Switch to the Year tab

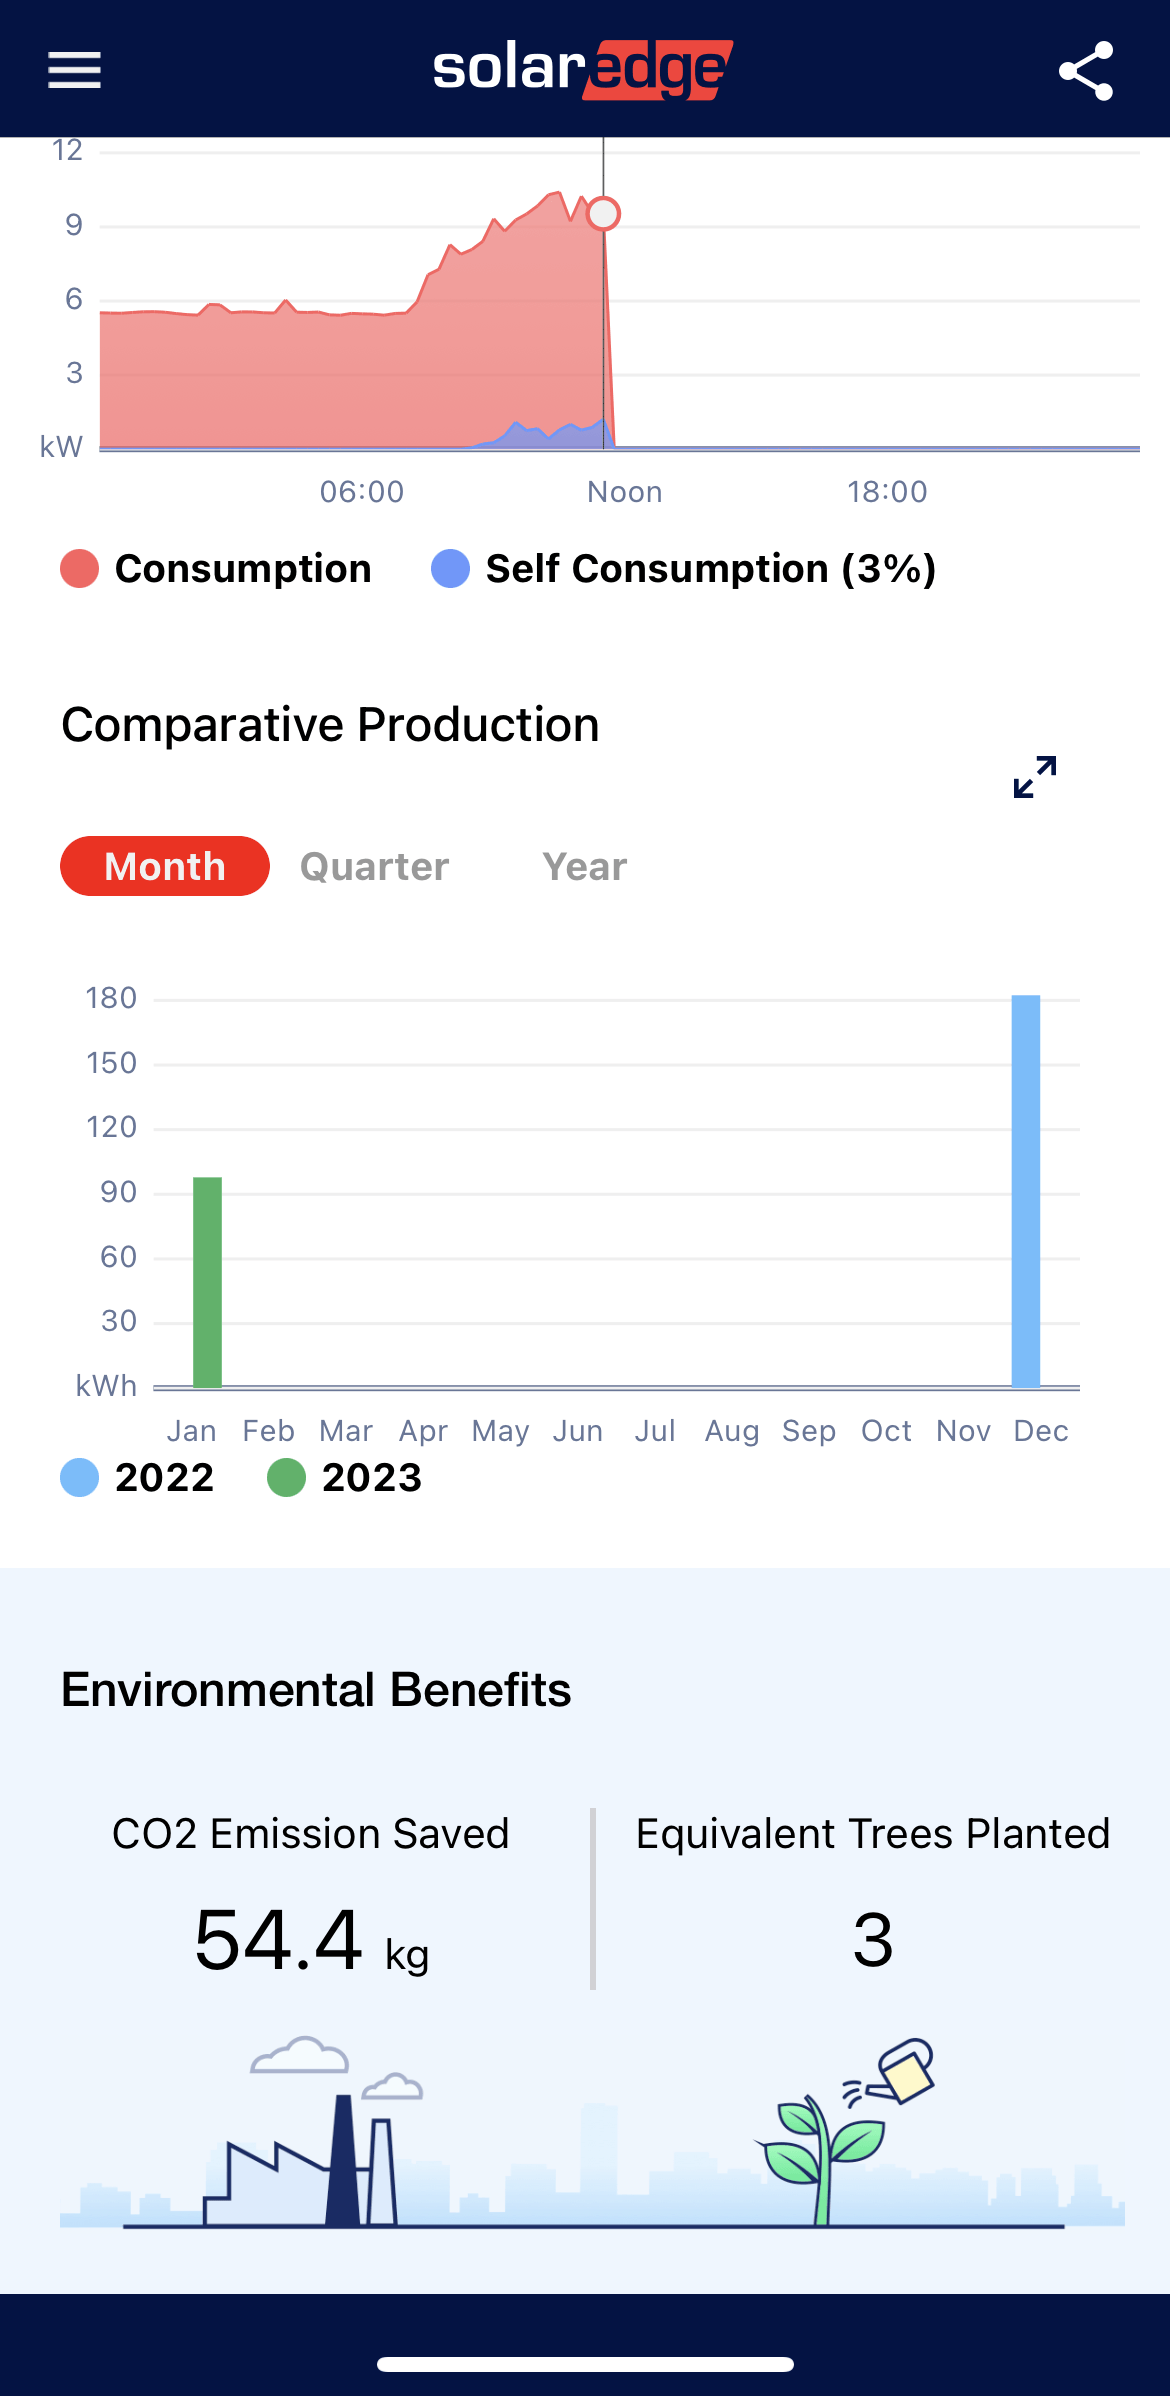(x=585, y=866)
